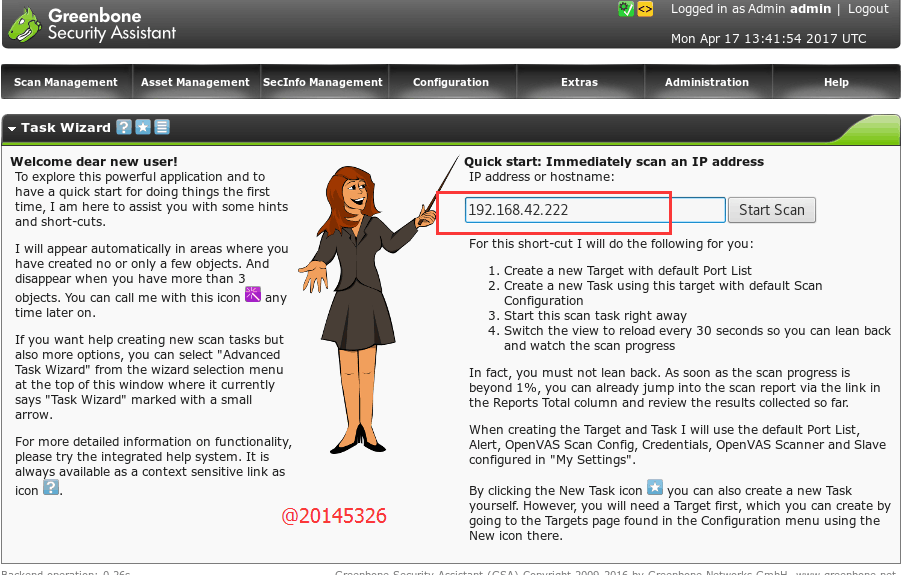Click the Start Scan button
908x575 pixels.
click(x=772, y=210)
